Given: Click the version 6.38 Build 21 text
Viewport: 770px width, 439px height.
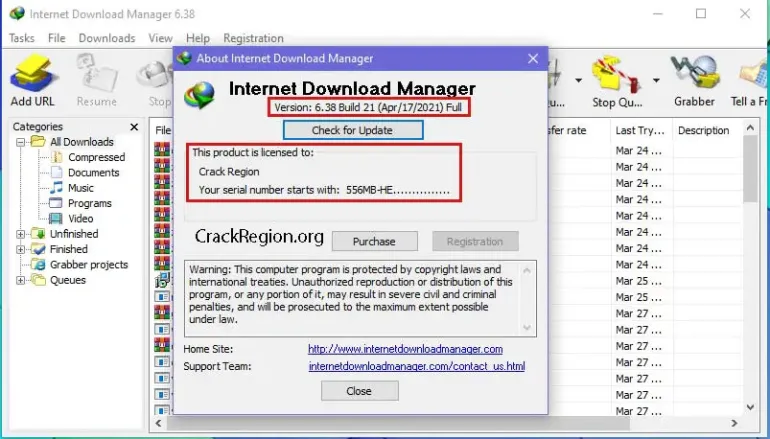Looking at the screenshot, I should pyautogui.click(x=368, y=108).
